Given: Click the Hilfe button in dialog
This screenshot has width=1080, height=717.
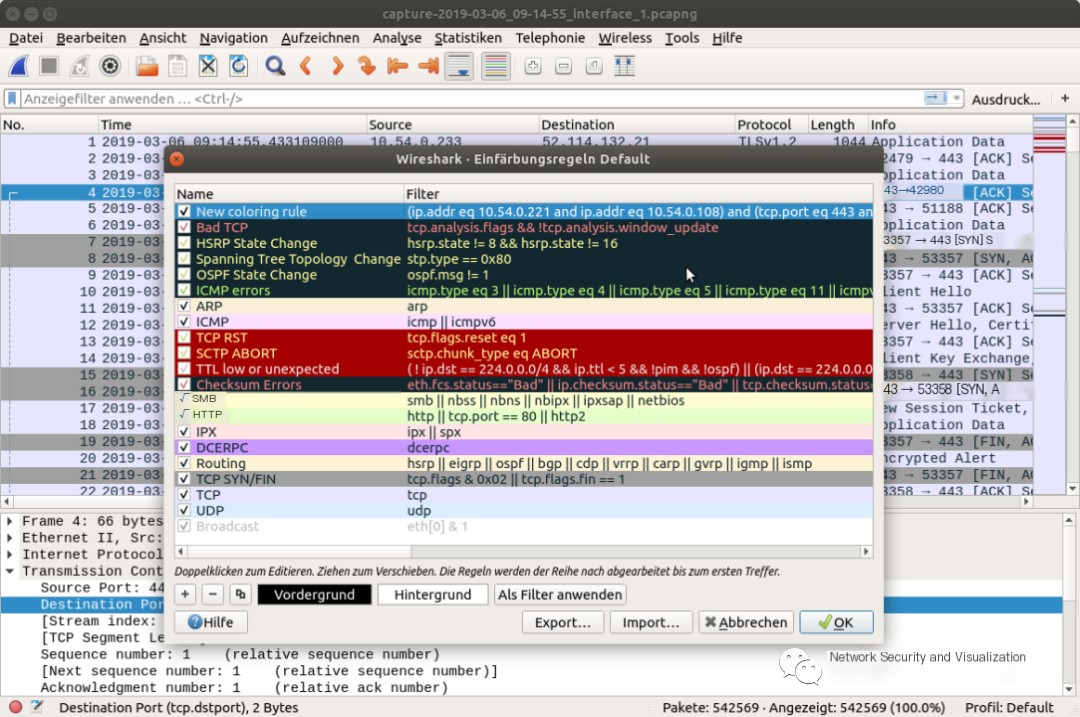Looking at the screenshot, I should [211, 622].
